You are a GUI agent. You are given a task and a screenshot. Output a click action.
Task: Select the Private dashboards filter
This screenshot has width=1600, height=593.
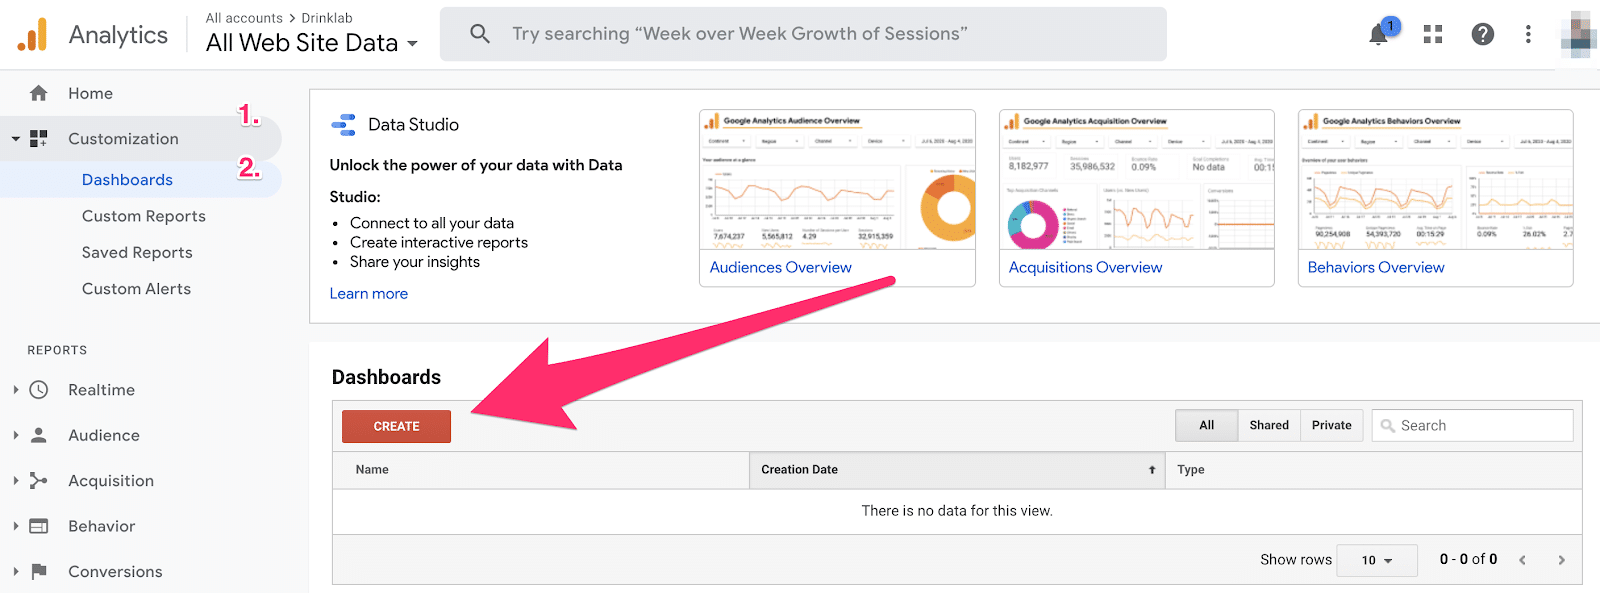click(1331, 425)
